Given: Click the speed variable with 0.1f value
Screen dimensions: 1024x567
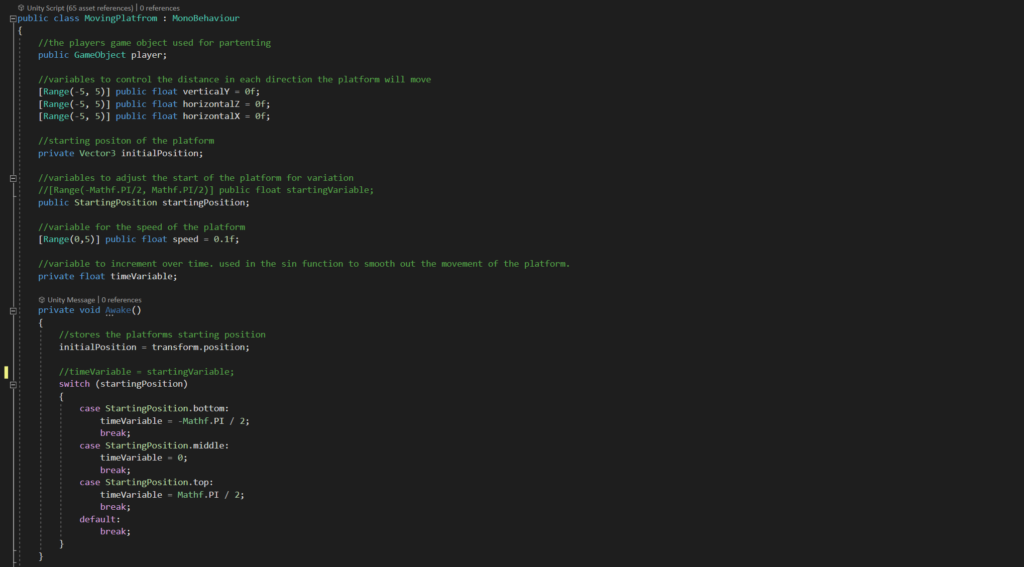Looking at the screenshot, I should click(185, 240).
